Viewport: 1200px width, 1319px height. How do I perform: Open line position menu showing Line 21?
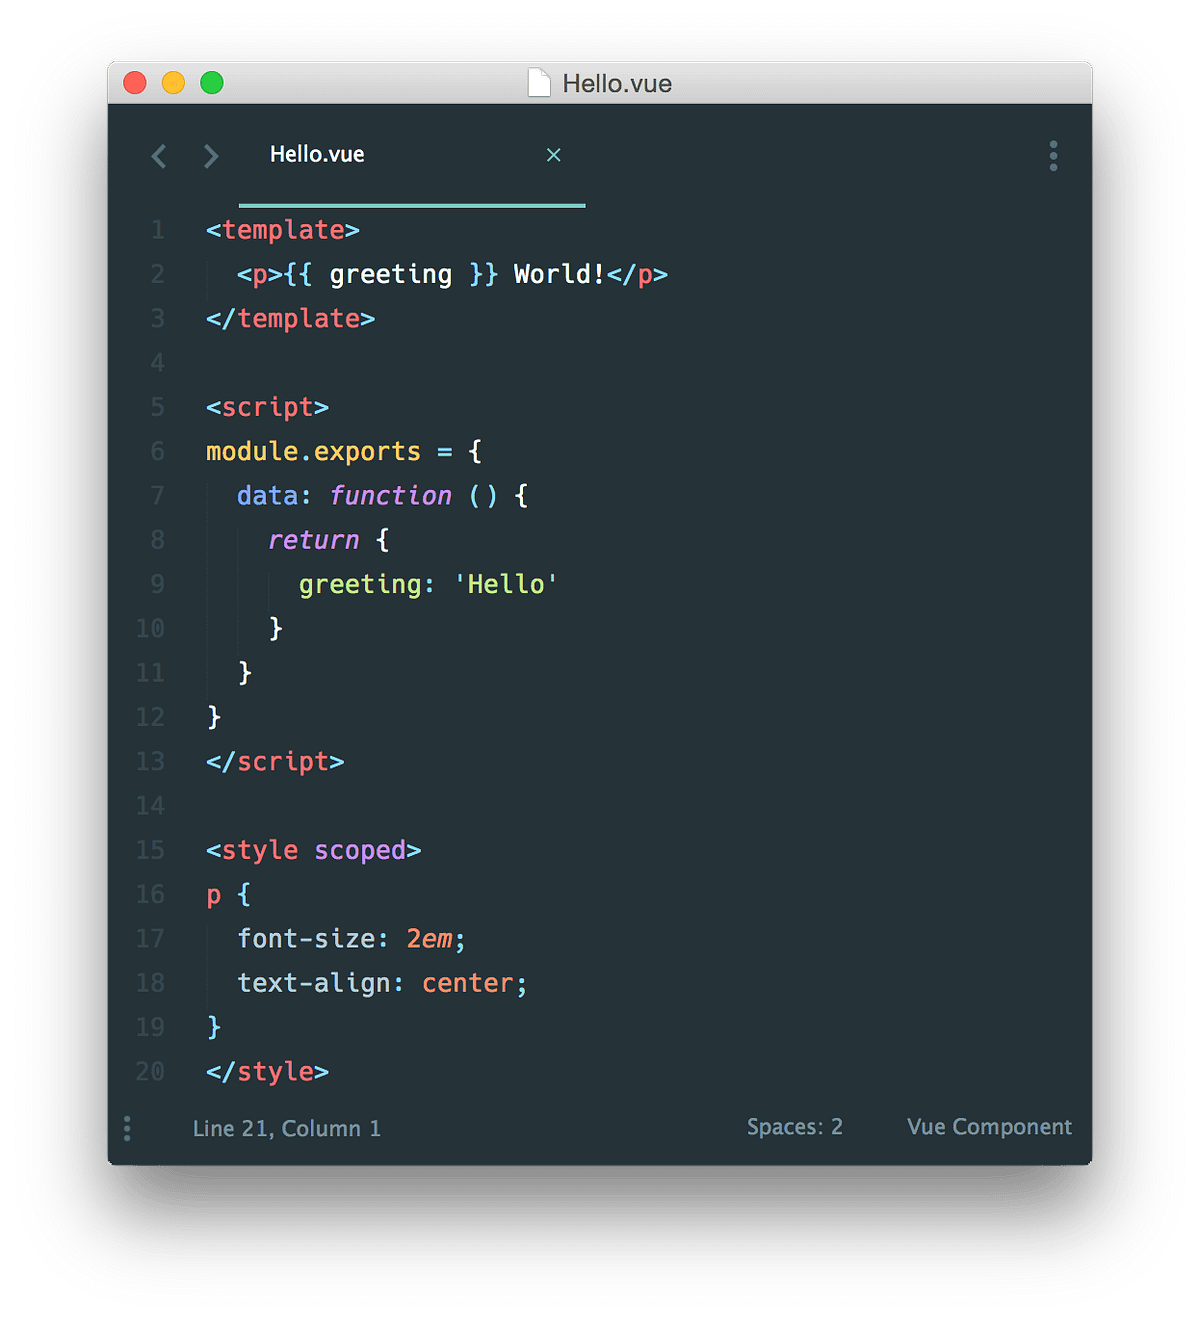[x=286, y=1128]
